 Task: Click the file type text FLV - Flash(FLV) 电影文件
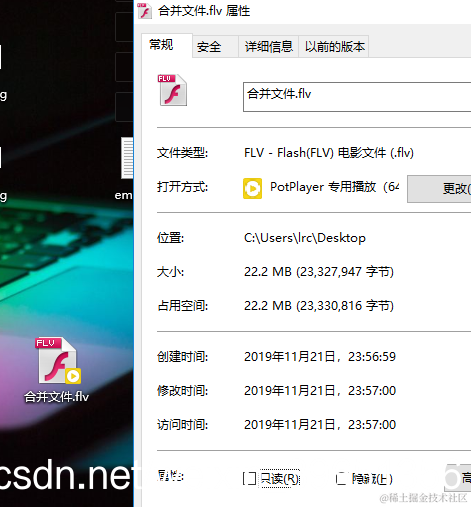tap(329, 153)
